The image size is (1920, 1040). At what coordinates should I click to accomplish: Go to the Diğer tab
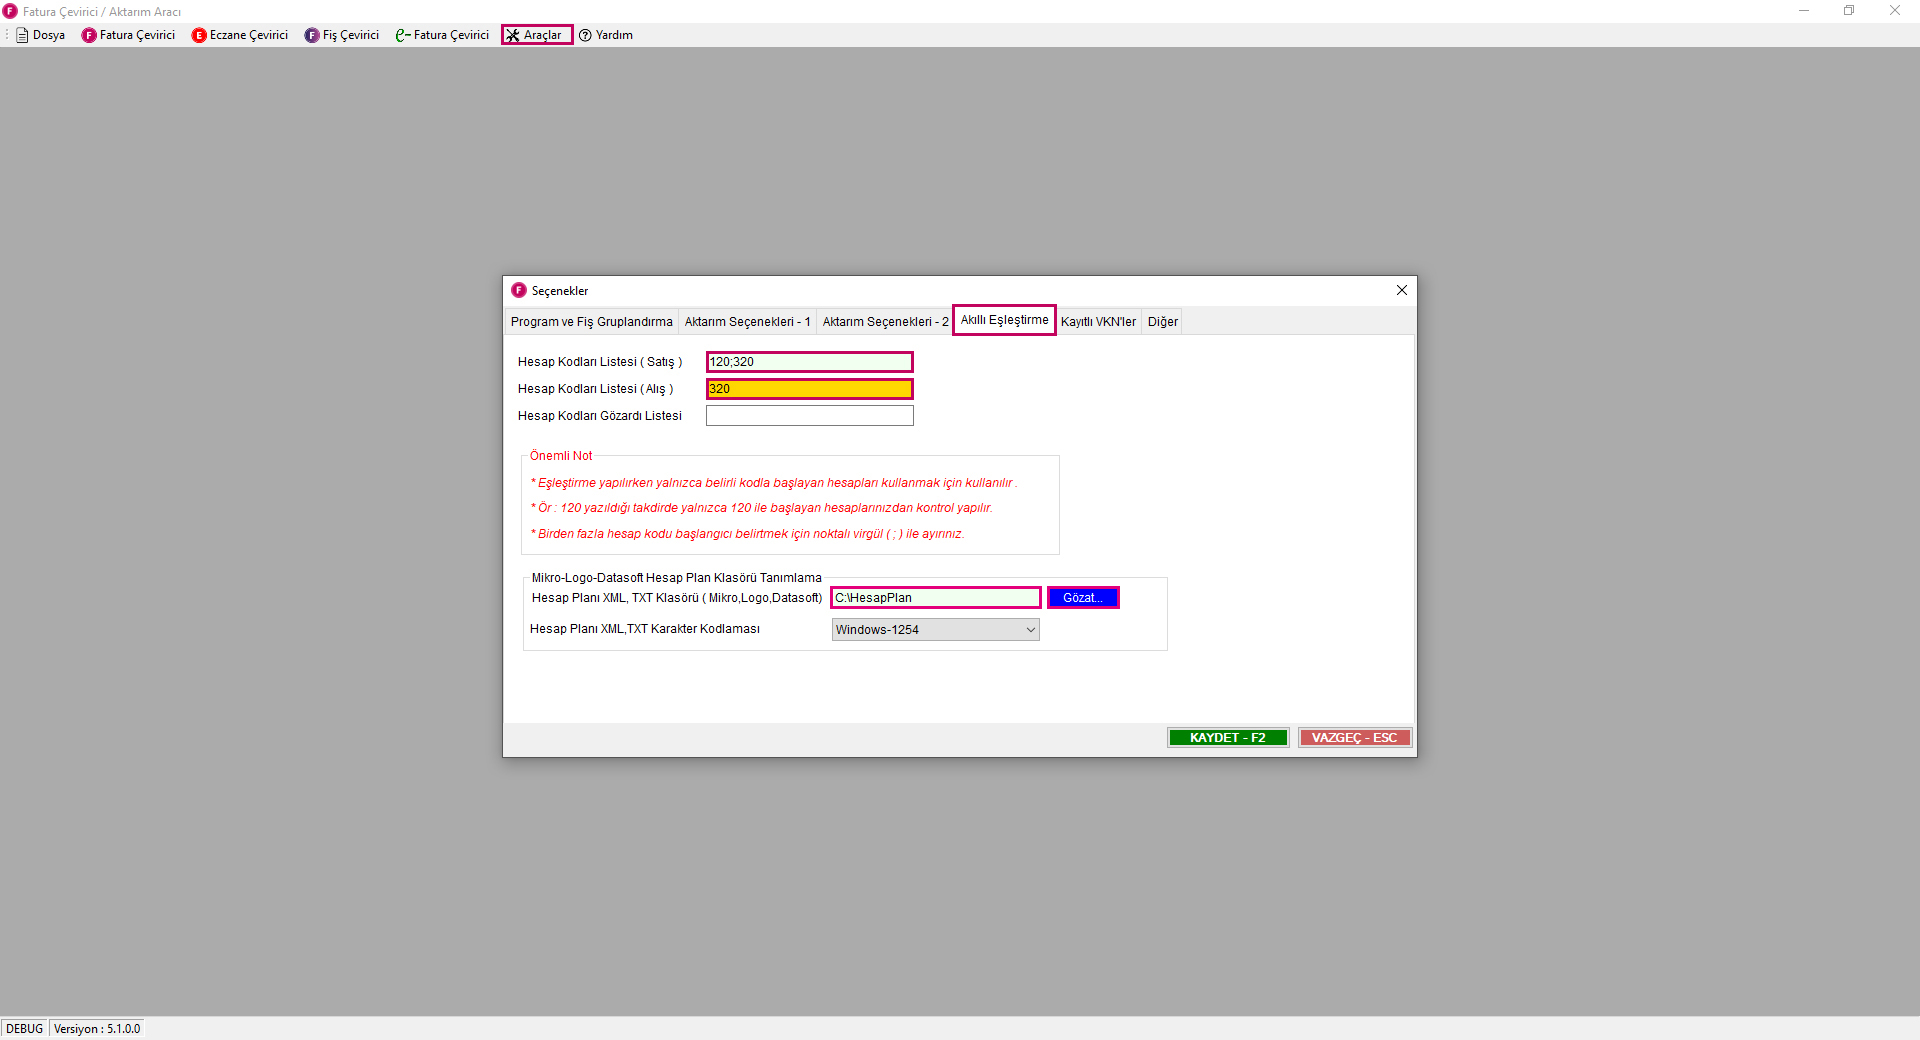tap(1162, 322)
